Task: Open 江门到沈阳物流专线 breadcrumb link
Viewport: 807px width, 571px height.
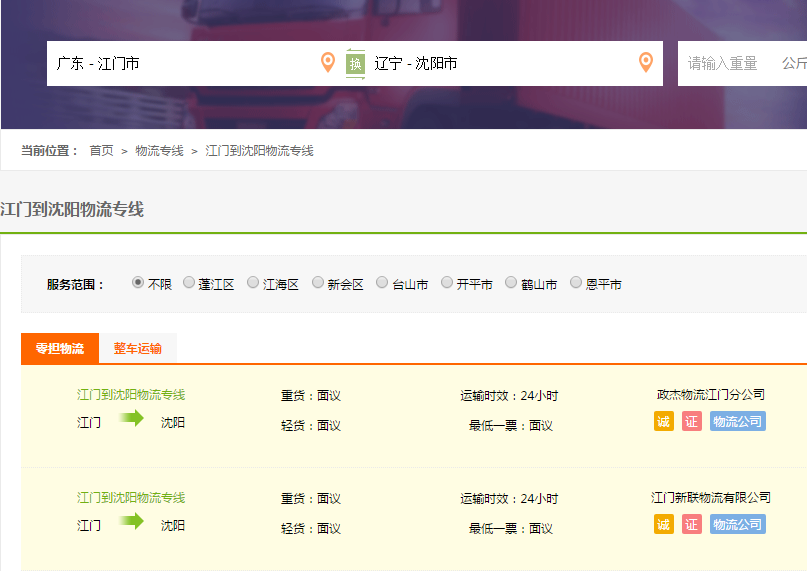Action: 259,150
